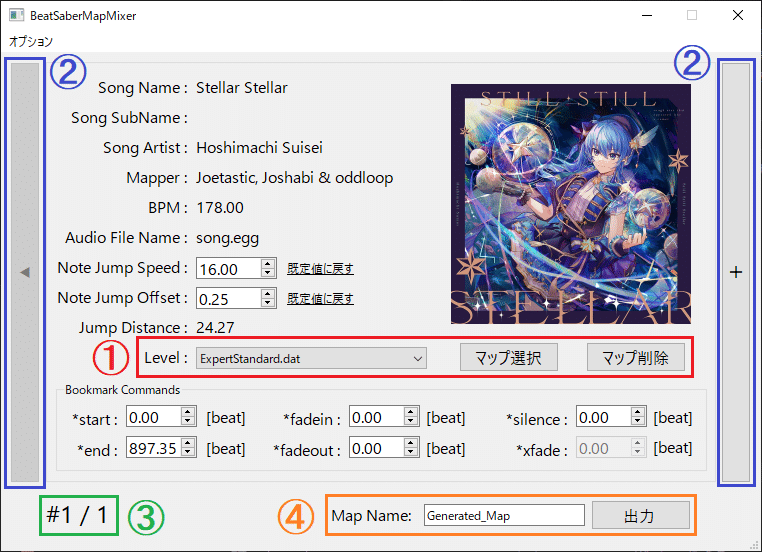The width and height of the screenshot is (762, 552).
Task: Decrease Note Jump Speed with down arrow
Action: click(x=268, y=273)
